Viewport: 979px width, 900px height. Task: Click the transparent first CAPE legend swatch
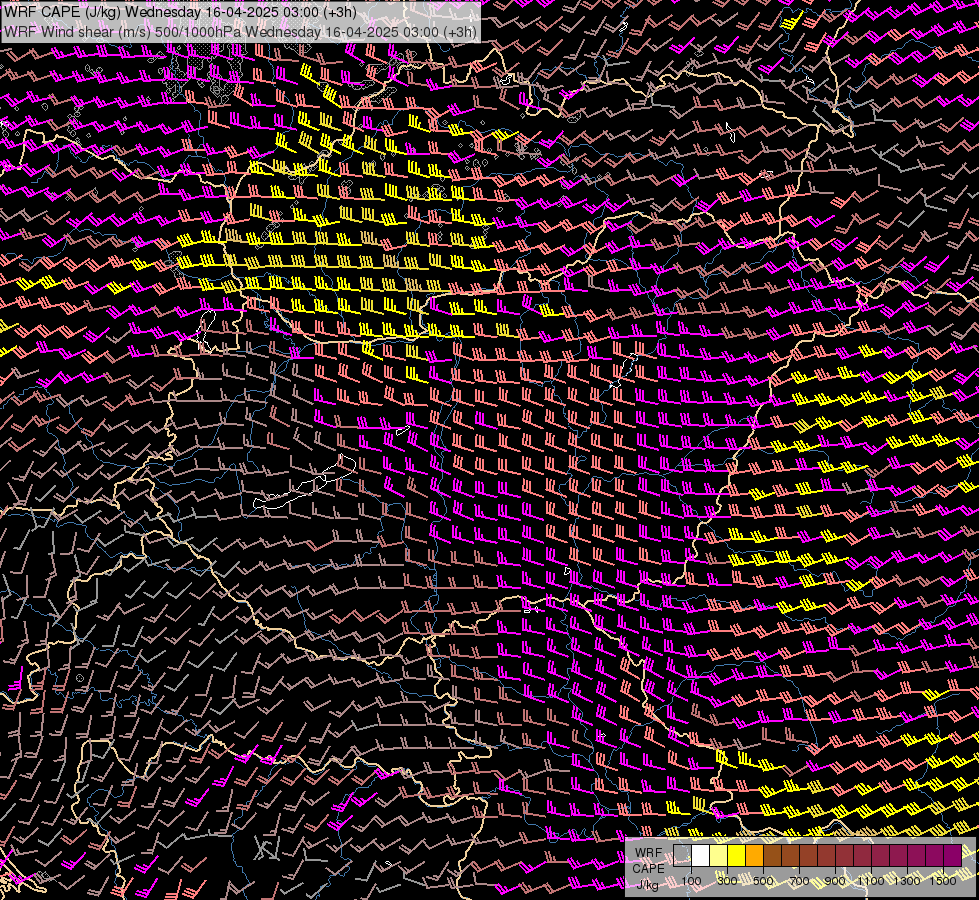682,855
